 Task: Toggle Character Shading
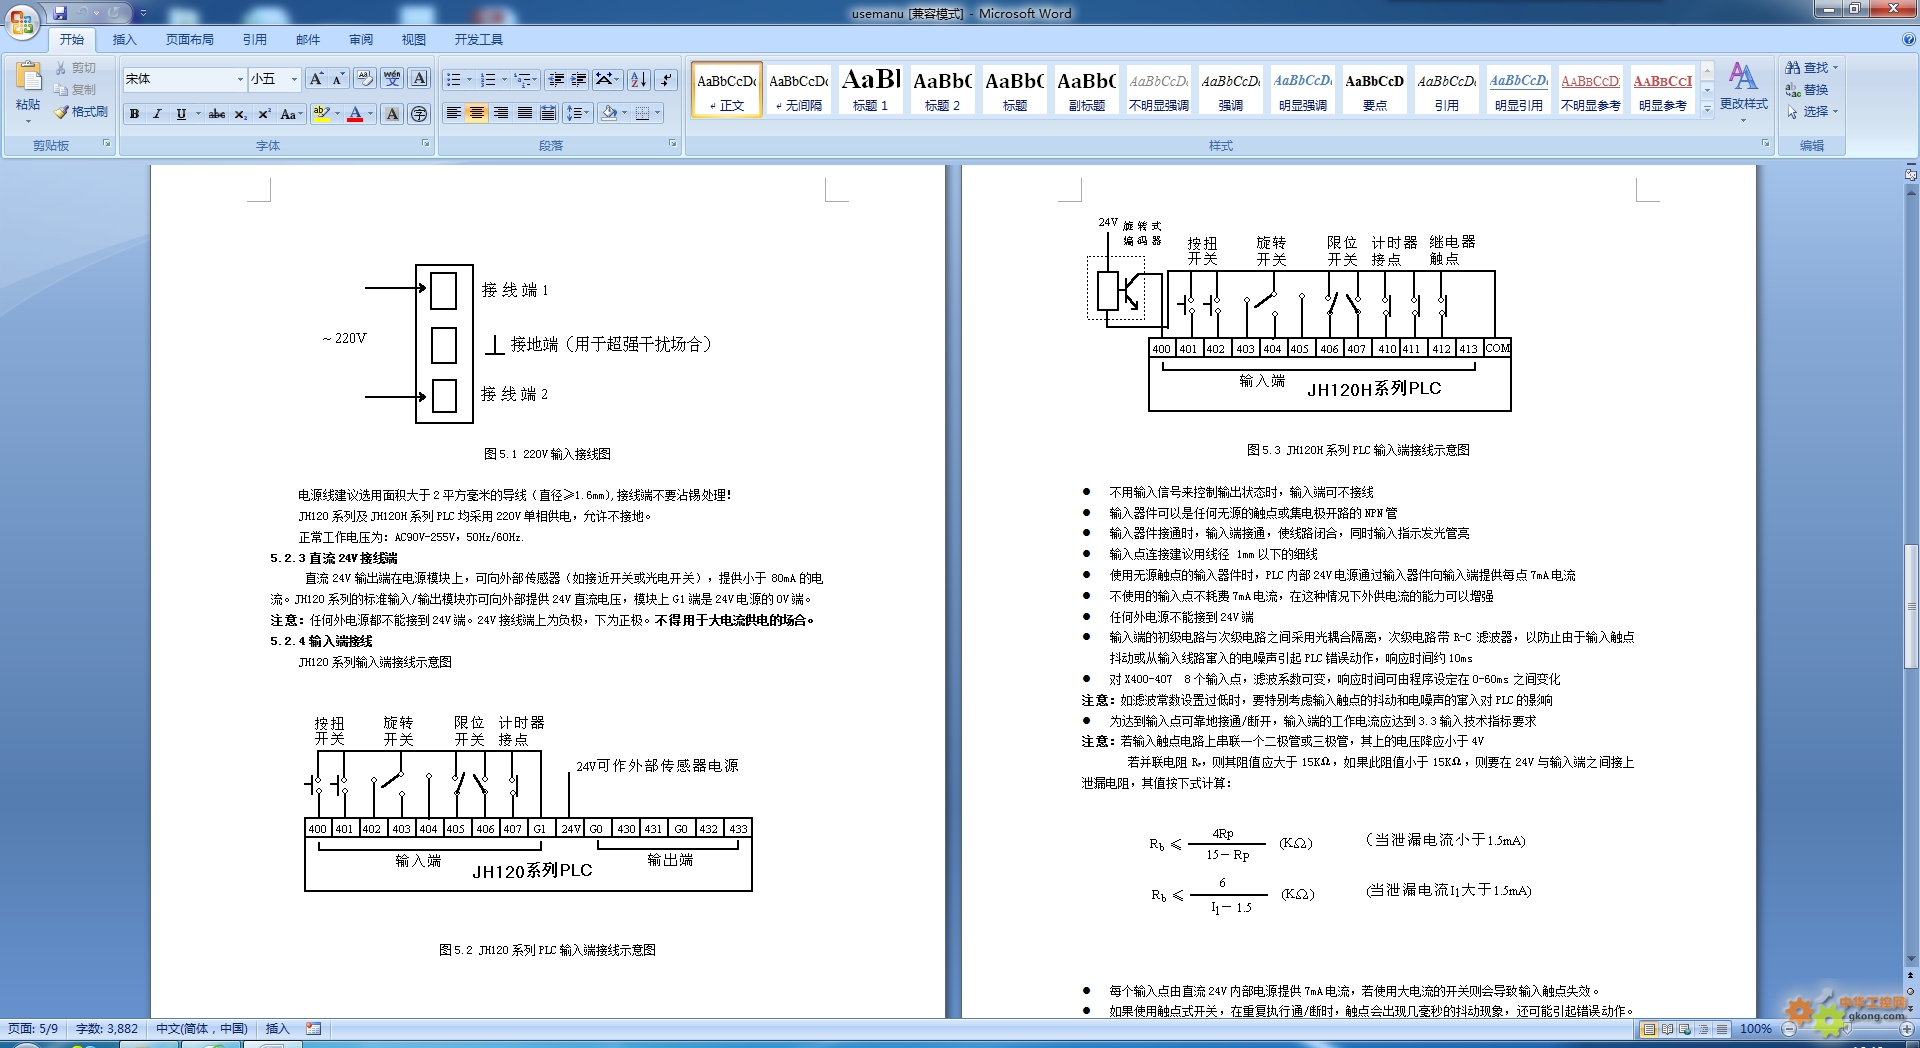(392, 114)
